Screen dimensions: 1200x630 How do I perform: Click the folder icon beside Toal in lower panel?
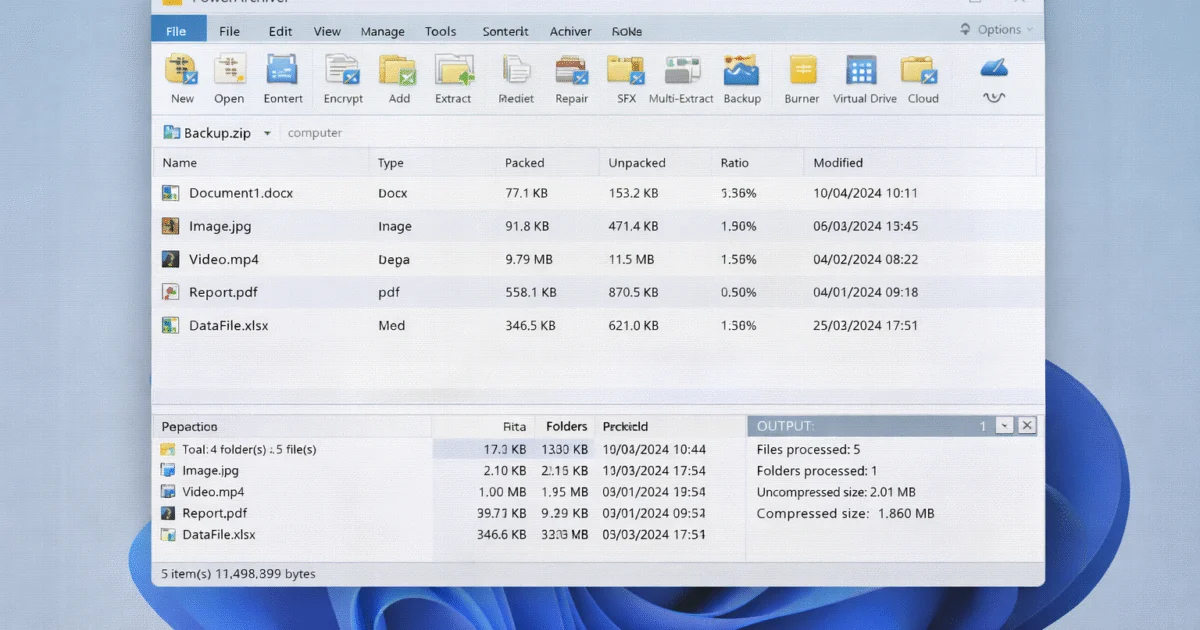click(x=168, y=449)
